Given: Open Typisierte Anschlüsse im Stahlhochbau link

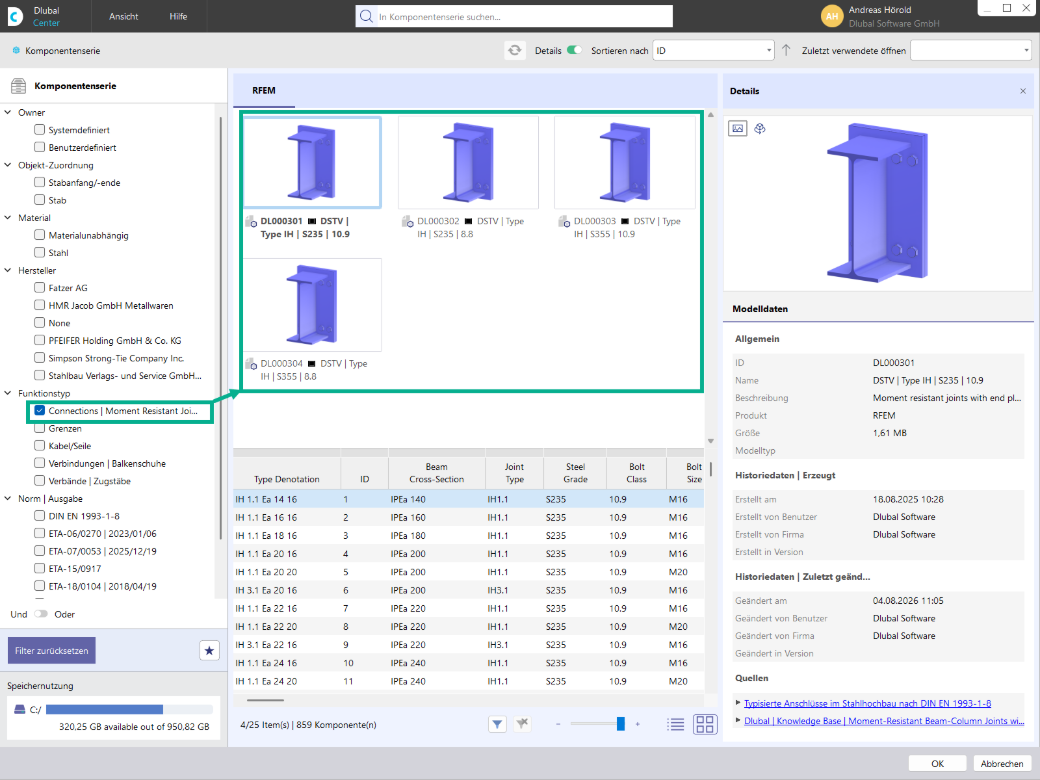Looking at the screenshot, I should pyautogui.click(x=868, y=703).
